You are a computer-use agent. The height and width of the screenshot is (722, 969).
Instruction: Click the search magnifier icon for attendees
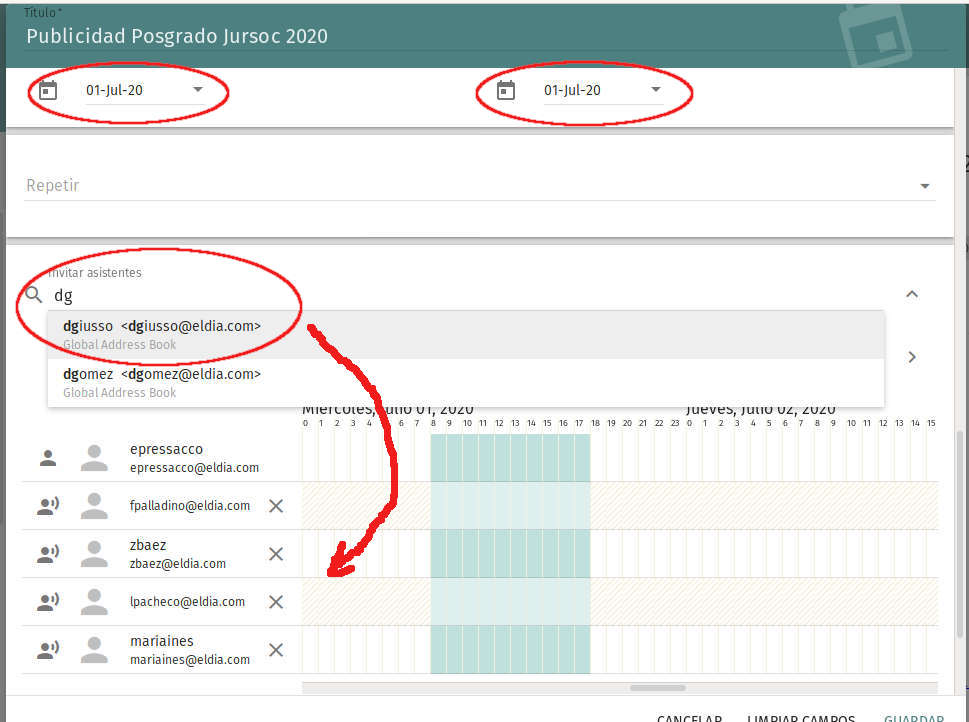point(34,295)
